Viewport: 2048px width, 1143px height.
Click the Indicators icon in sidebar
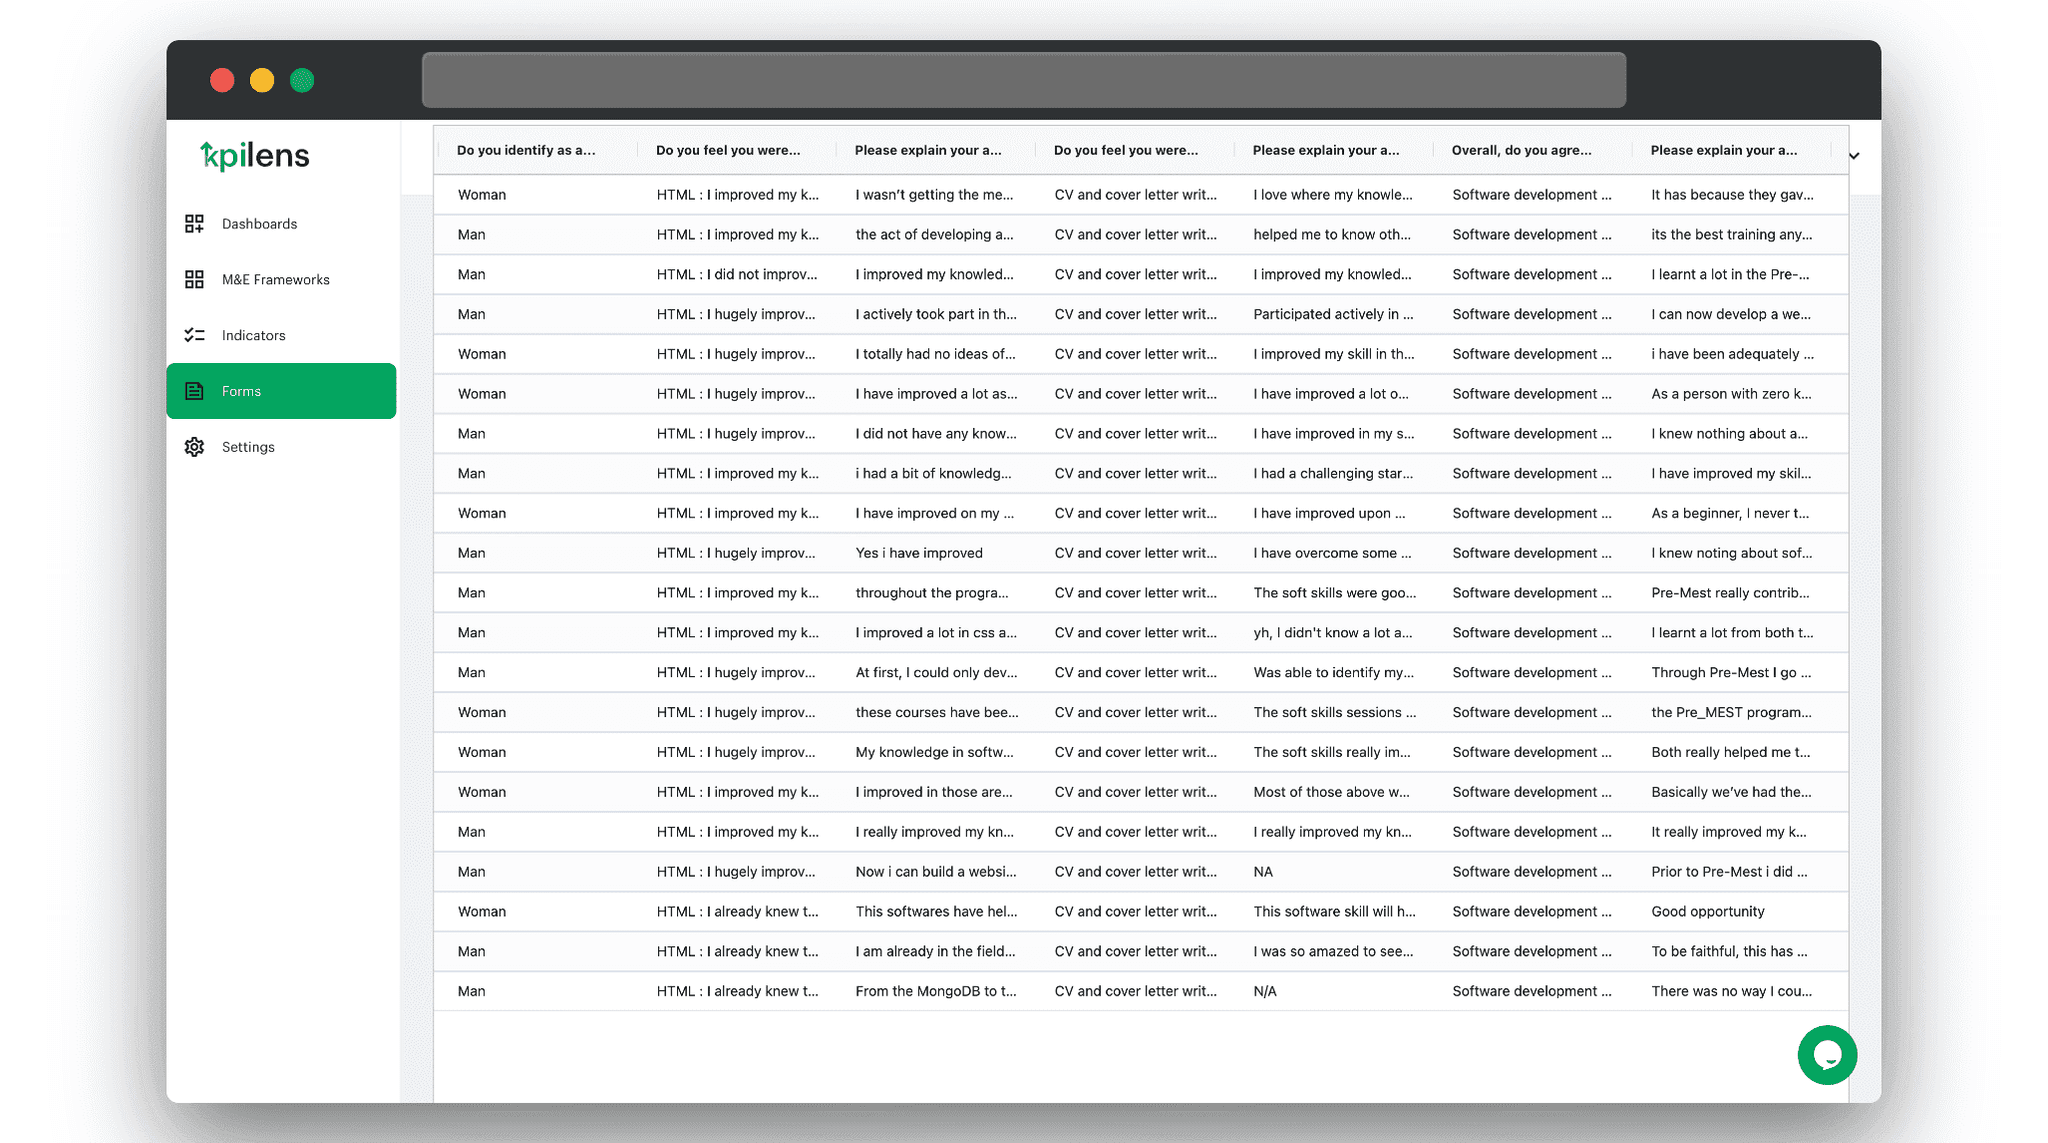[x=196, y=335]
